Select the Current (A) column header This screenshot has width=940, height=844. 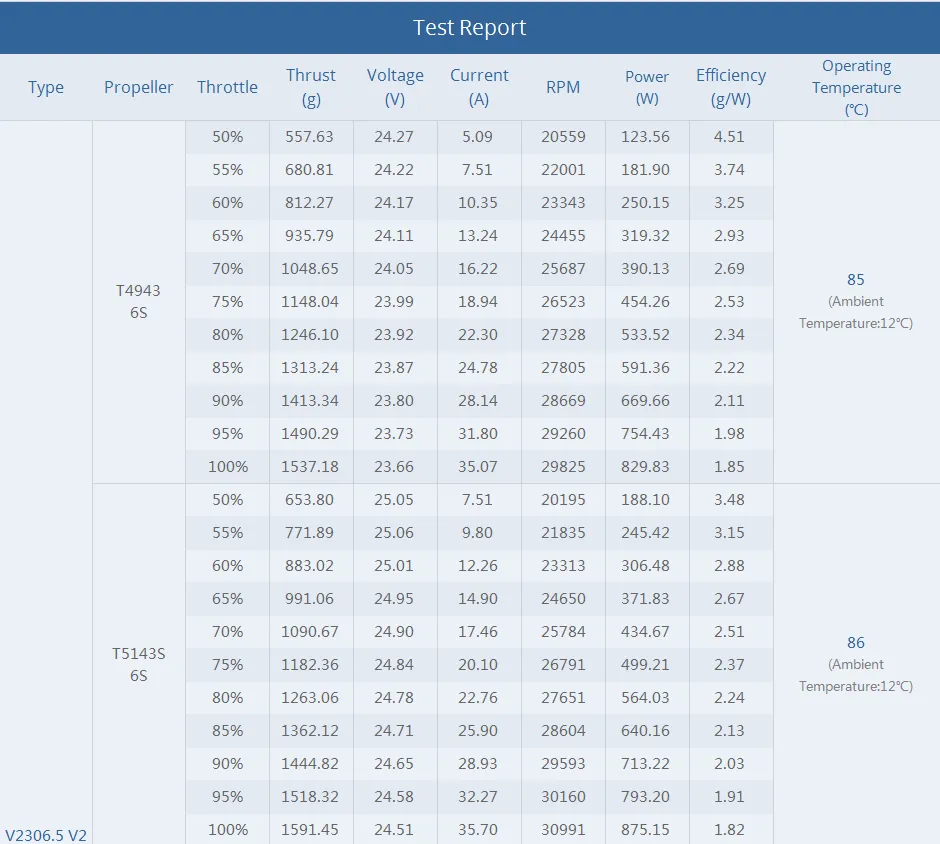[x=479, y=87]
